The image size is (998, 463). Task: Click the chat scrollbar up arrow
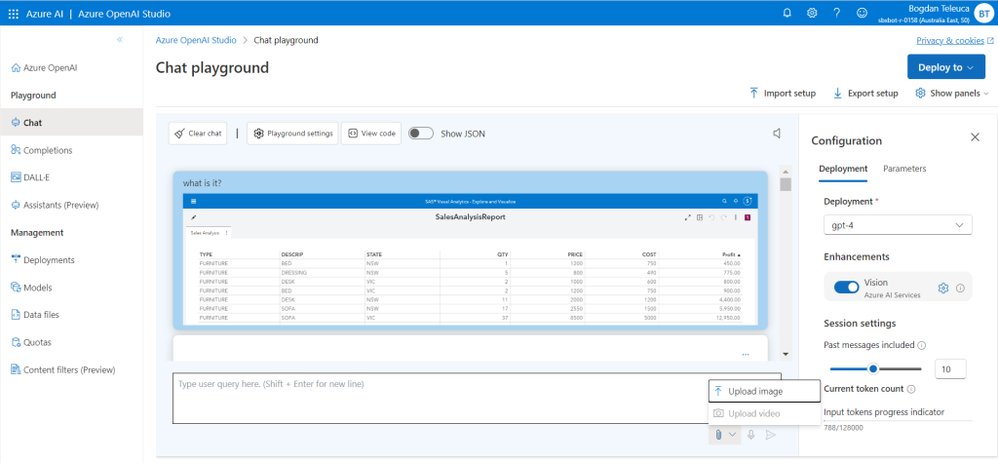click(x=786, y=172)
